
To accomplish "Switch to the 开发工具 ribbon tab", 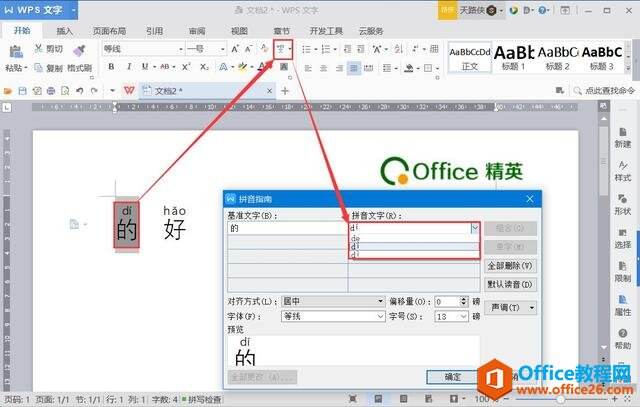I will click(x=326, y=31).
